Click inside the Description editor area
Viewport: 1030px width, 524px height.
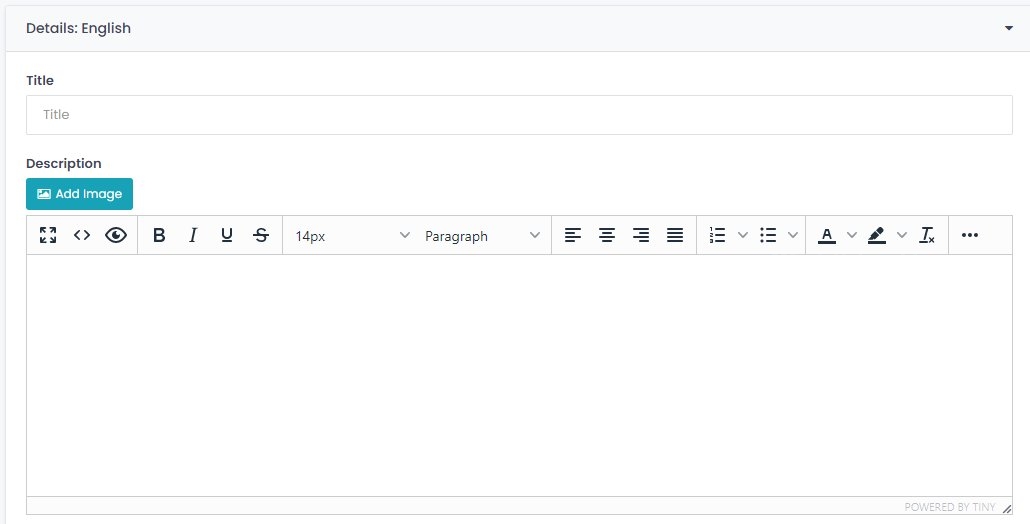(519, 375)
